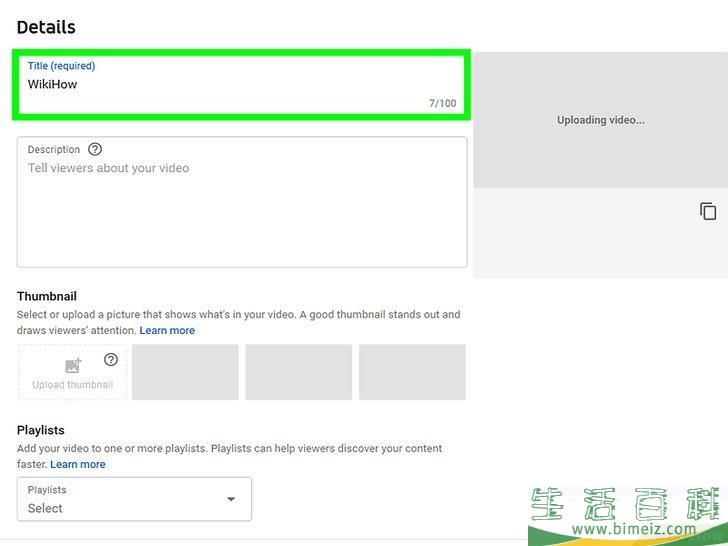Open the Playlists Learn more link
The width and height of the screenshot is (728, 546).
(x=78, y=464)
